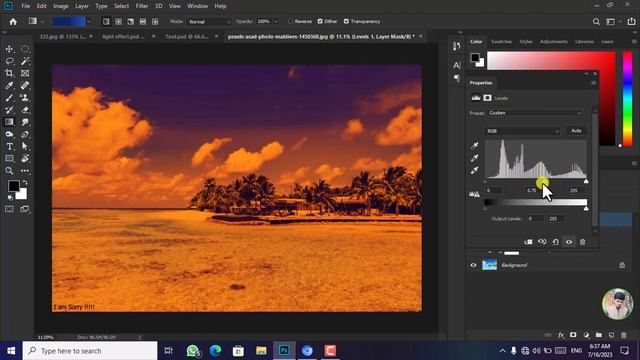The width and height of the screenshot is (640, 360).
Task: Click the gradient preview swatch in options bar
Action: (69, 22)
